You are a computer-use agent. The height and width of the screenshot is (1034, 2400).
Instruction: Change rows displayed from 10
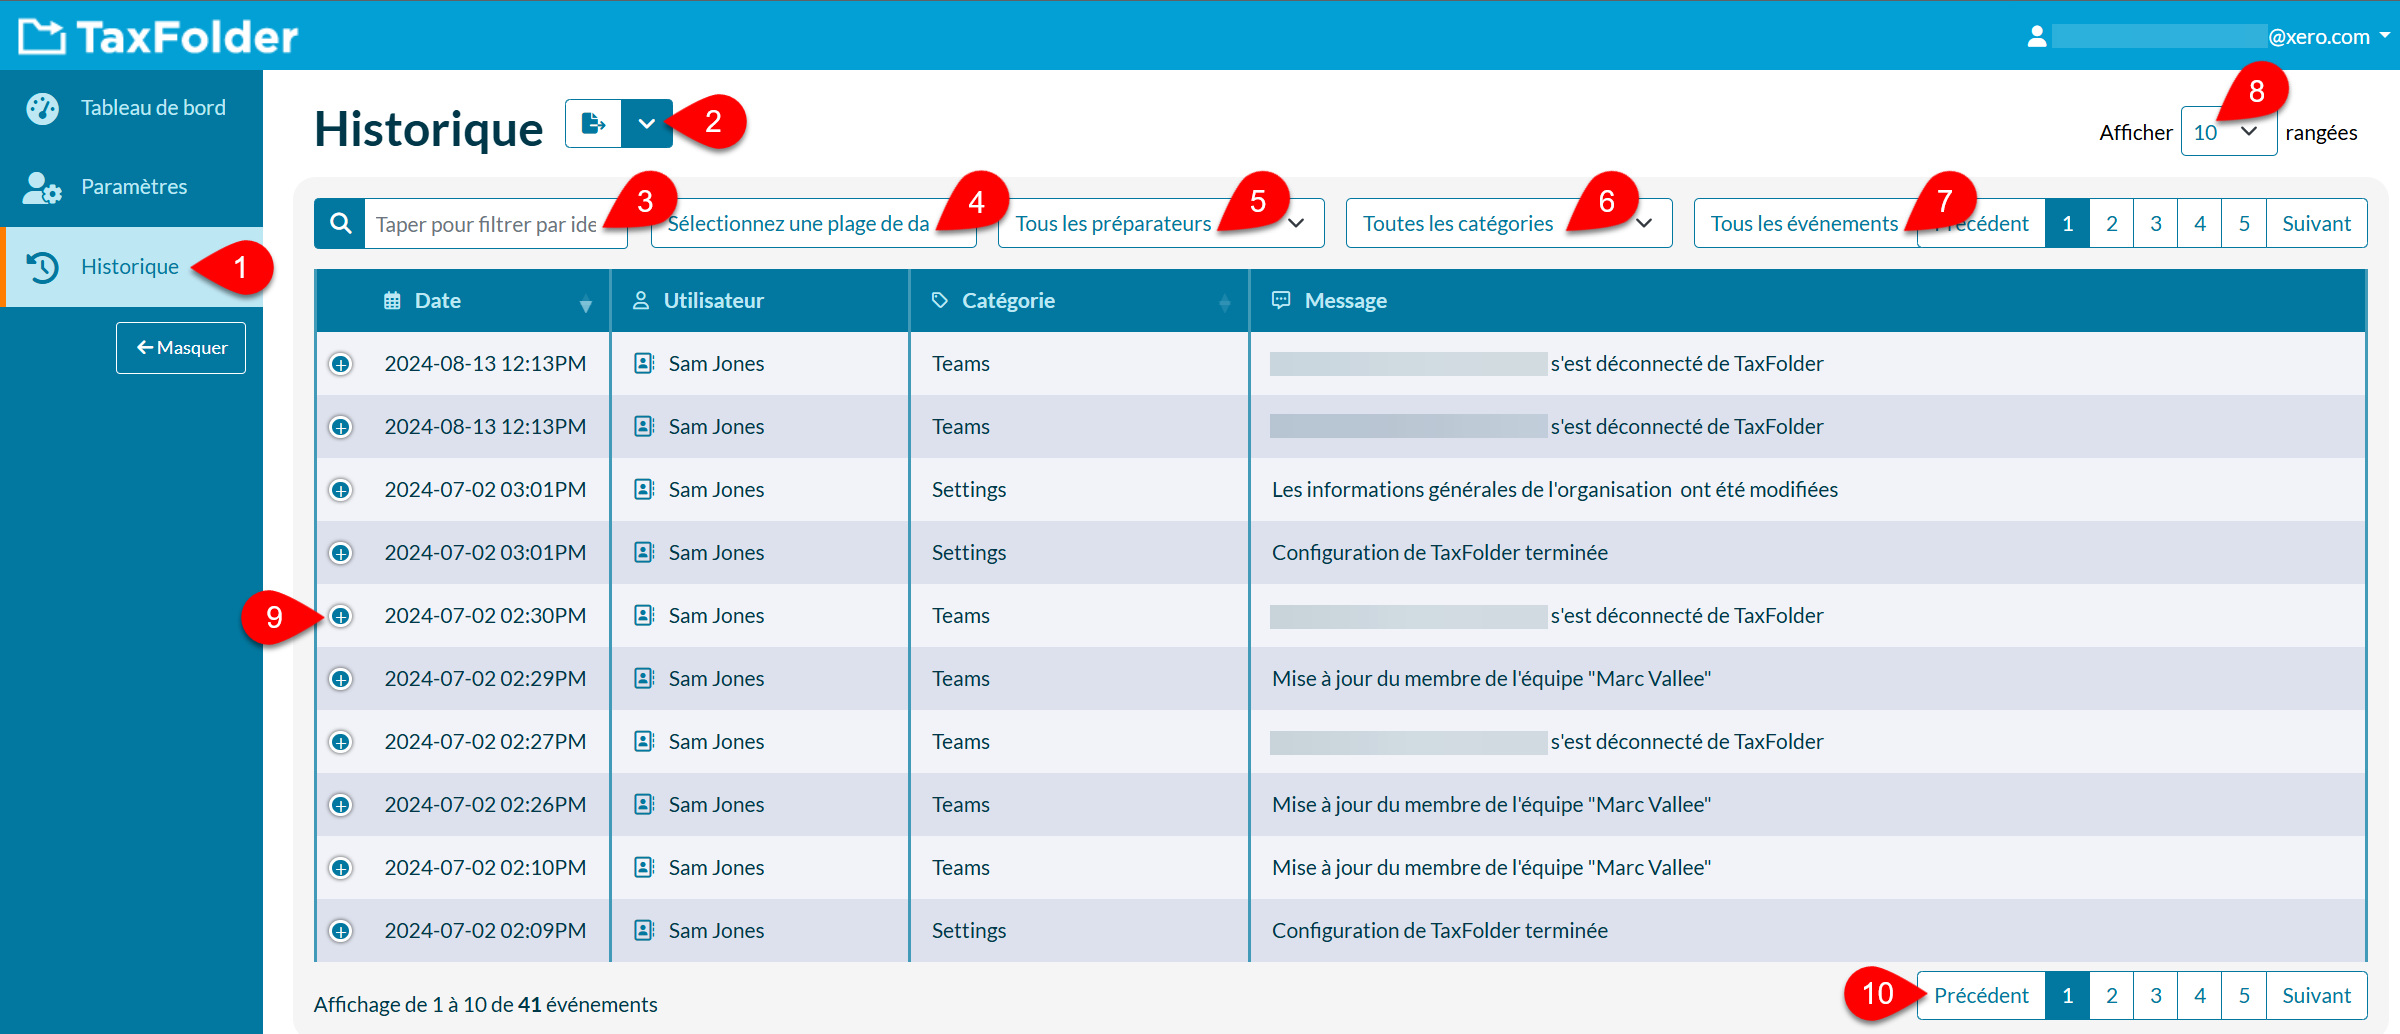coord(2228,132)
